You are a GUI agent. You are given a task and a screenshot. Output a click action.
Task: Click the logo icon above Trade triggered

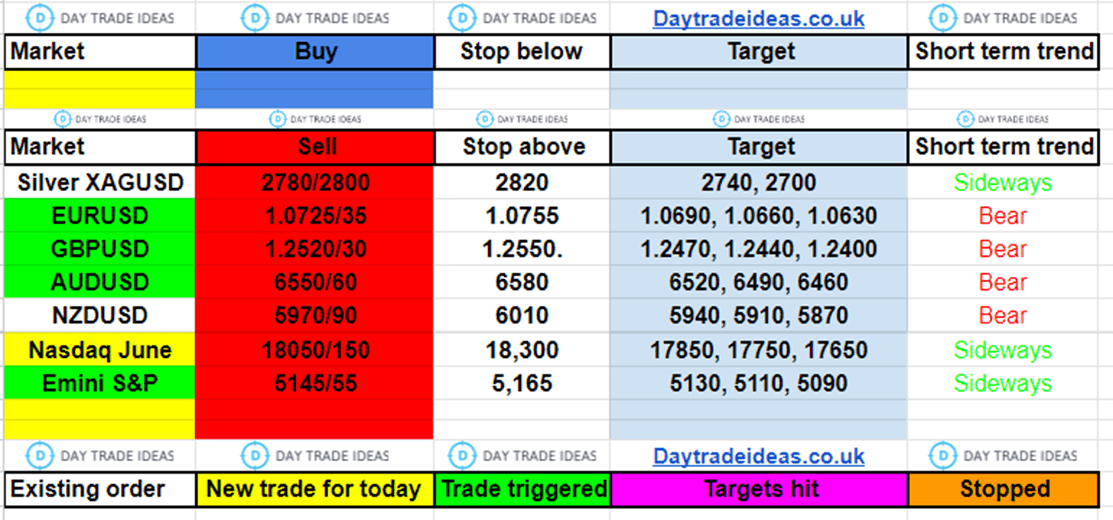click(x=462, y=456)
